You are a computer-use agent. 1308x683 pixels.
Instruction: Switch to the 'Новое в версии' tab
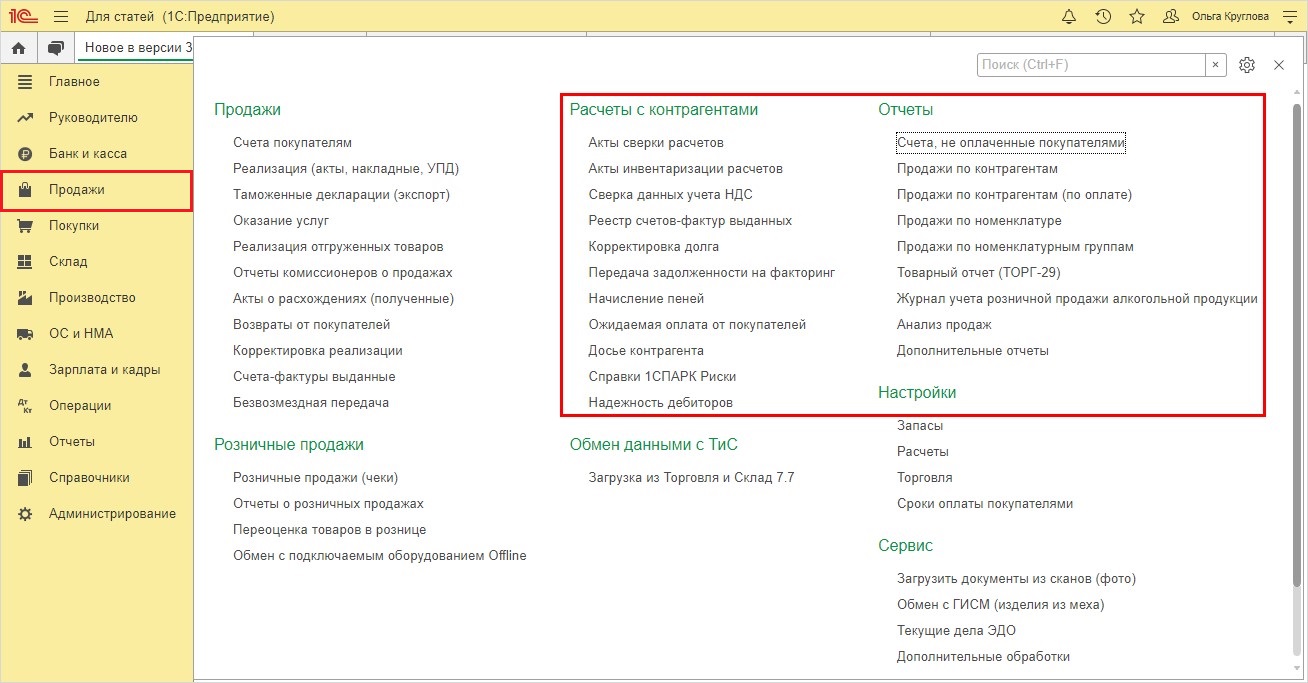tap(136, 48)
